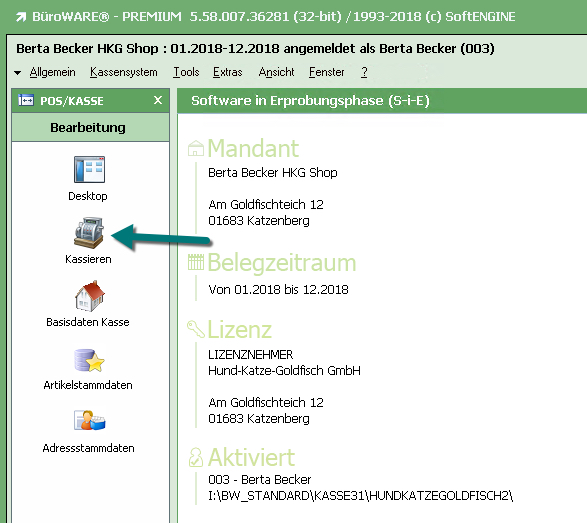Click the POS/KASSE panel icon
This screenshot has height=523, width=587.
(x=26, y=100)
